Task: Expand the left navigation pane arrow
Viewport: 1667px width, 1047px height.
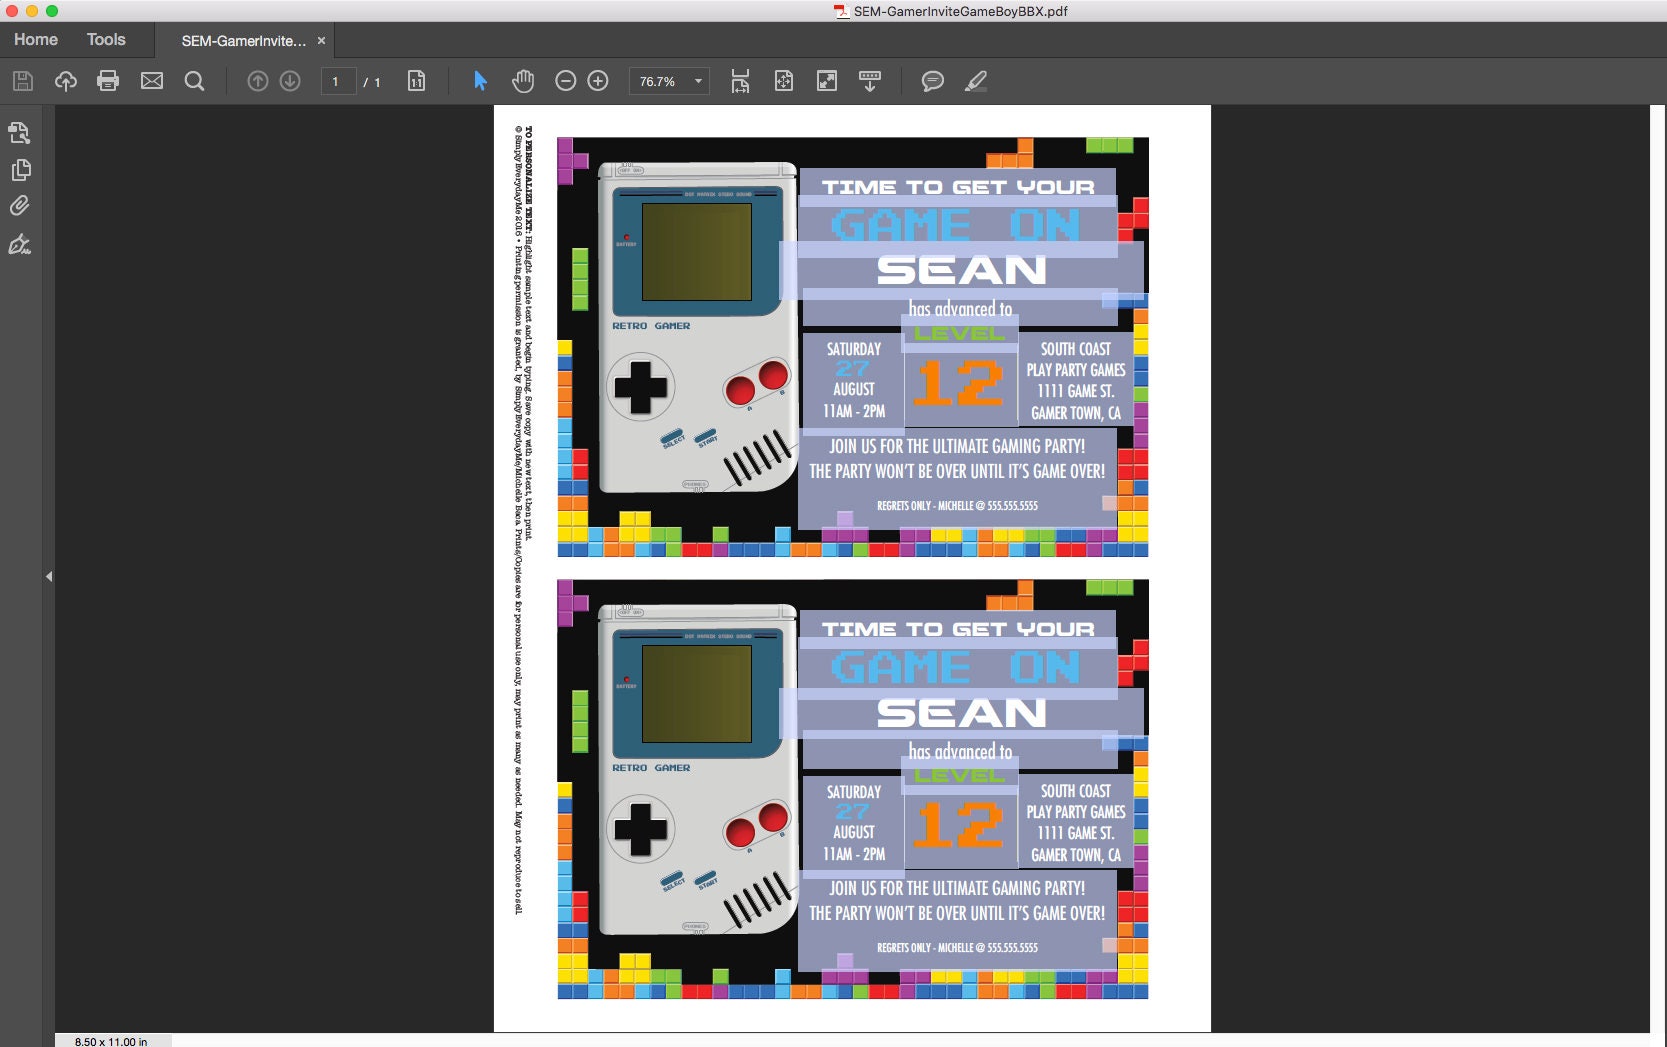Action: [49, 576]
